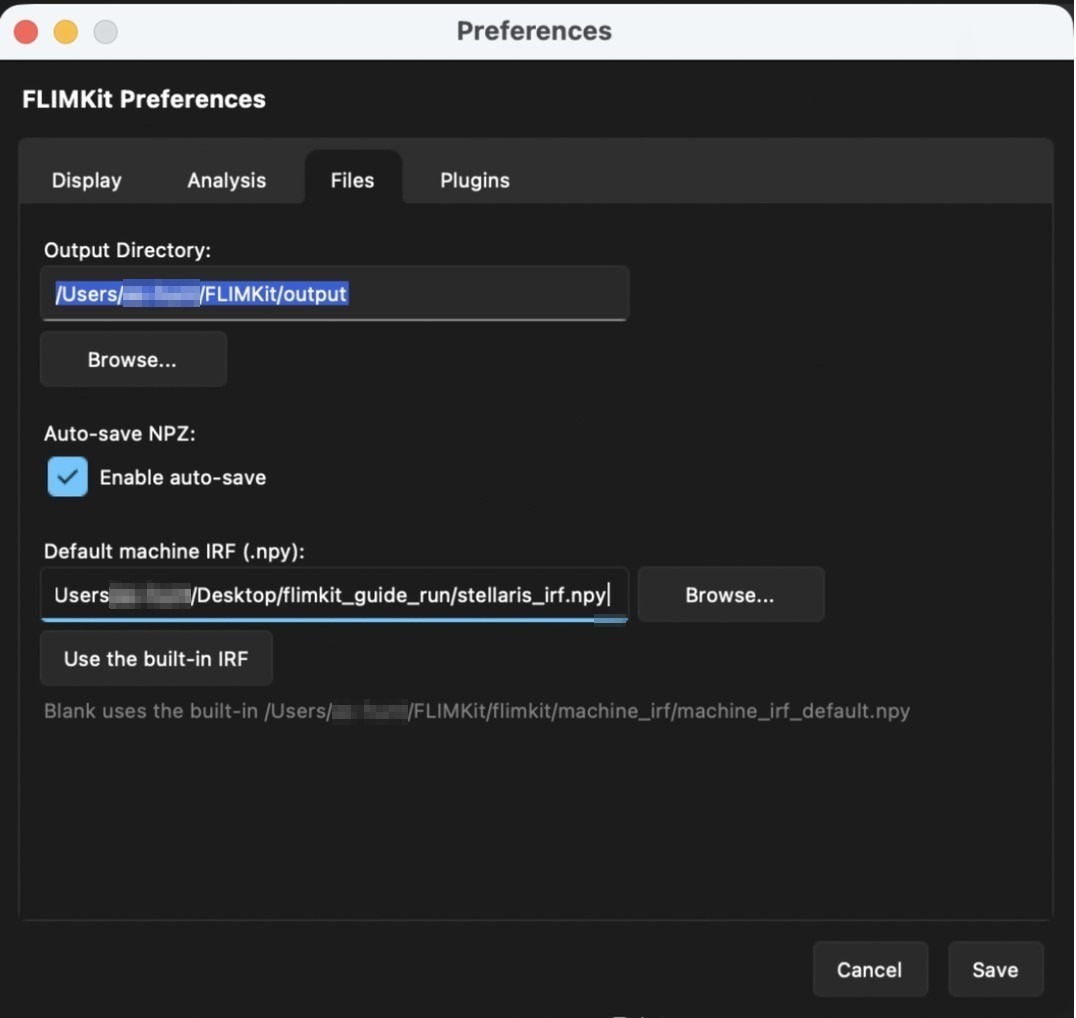Close the Preferences window with red button
This screenshot has width=1076, height=1018.
coord(26,32)
